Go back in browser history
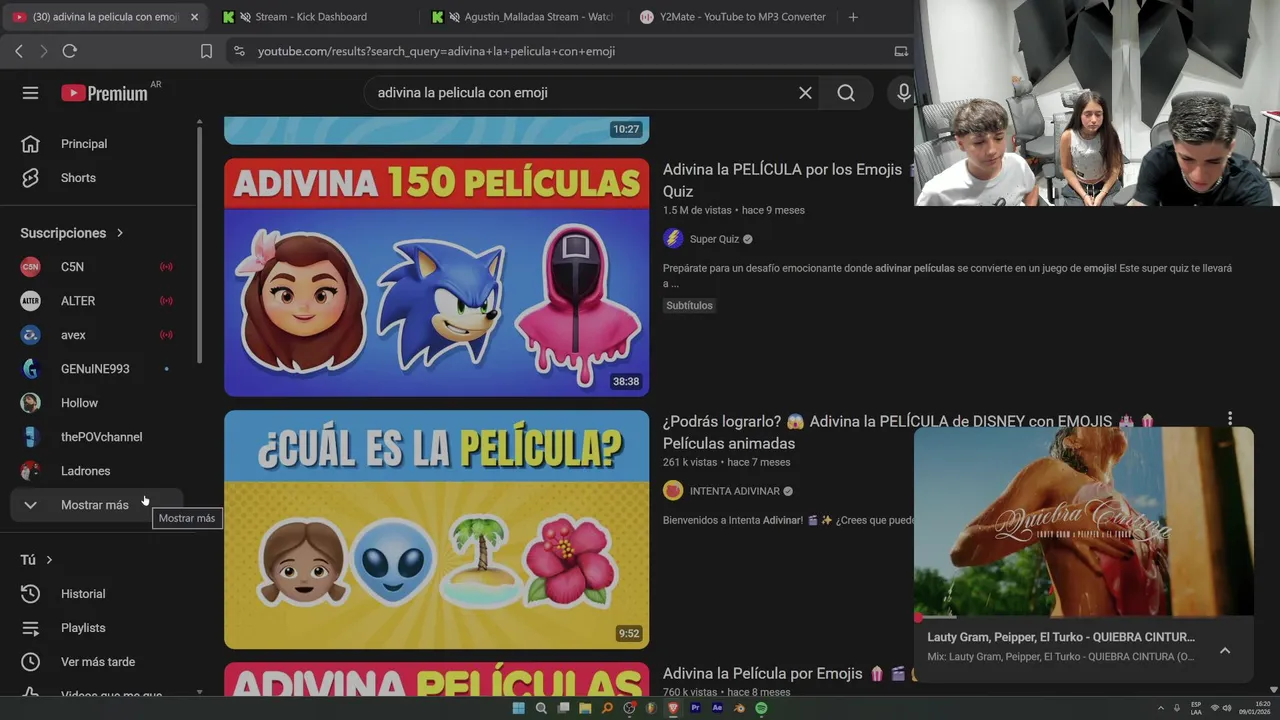The image size is (1280, 720). pyautogui.click(x=19, y=51)
